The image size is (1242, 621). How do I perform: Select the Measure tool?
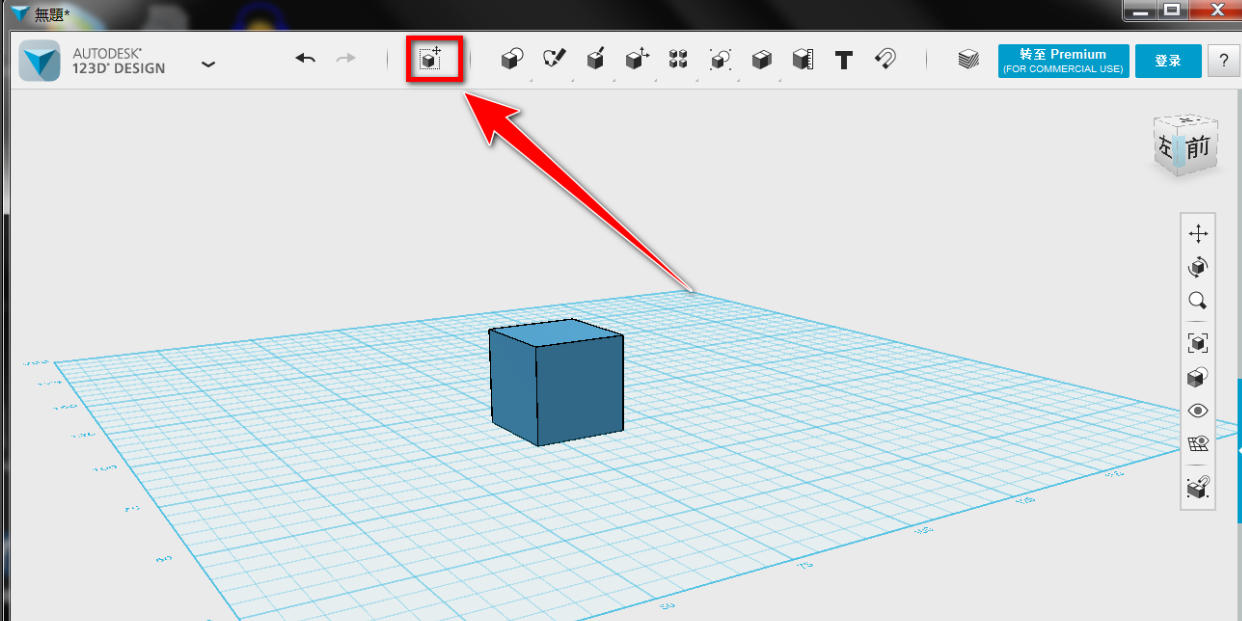click(x=803, y=60)
